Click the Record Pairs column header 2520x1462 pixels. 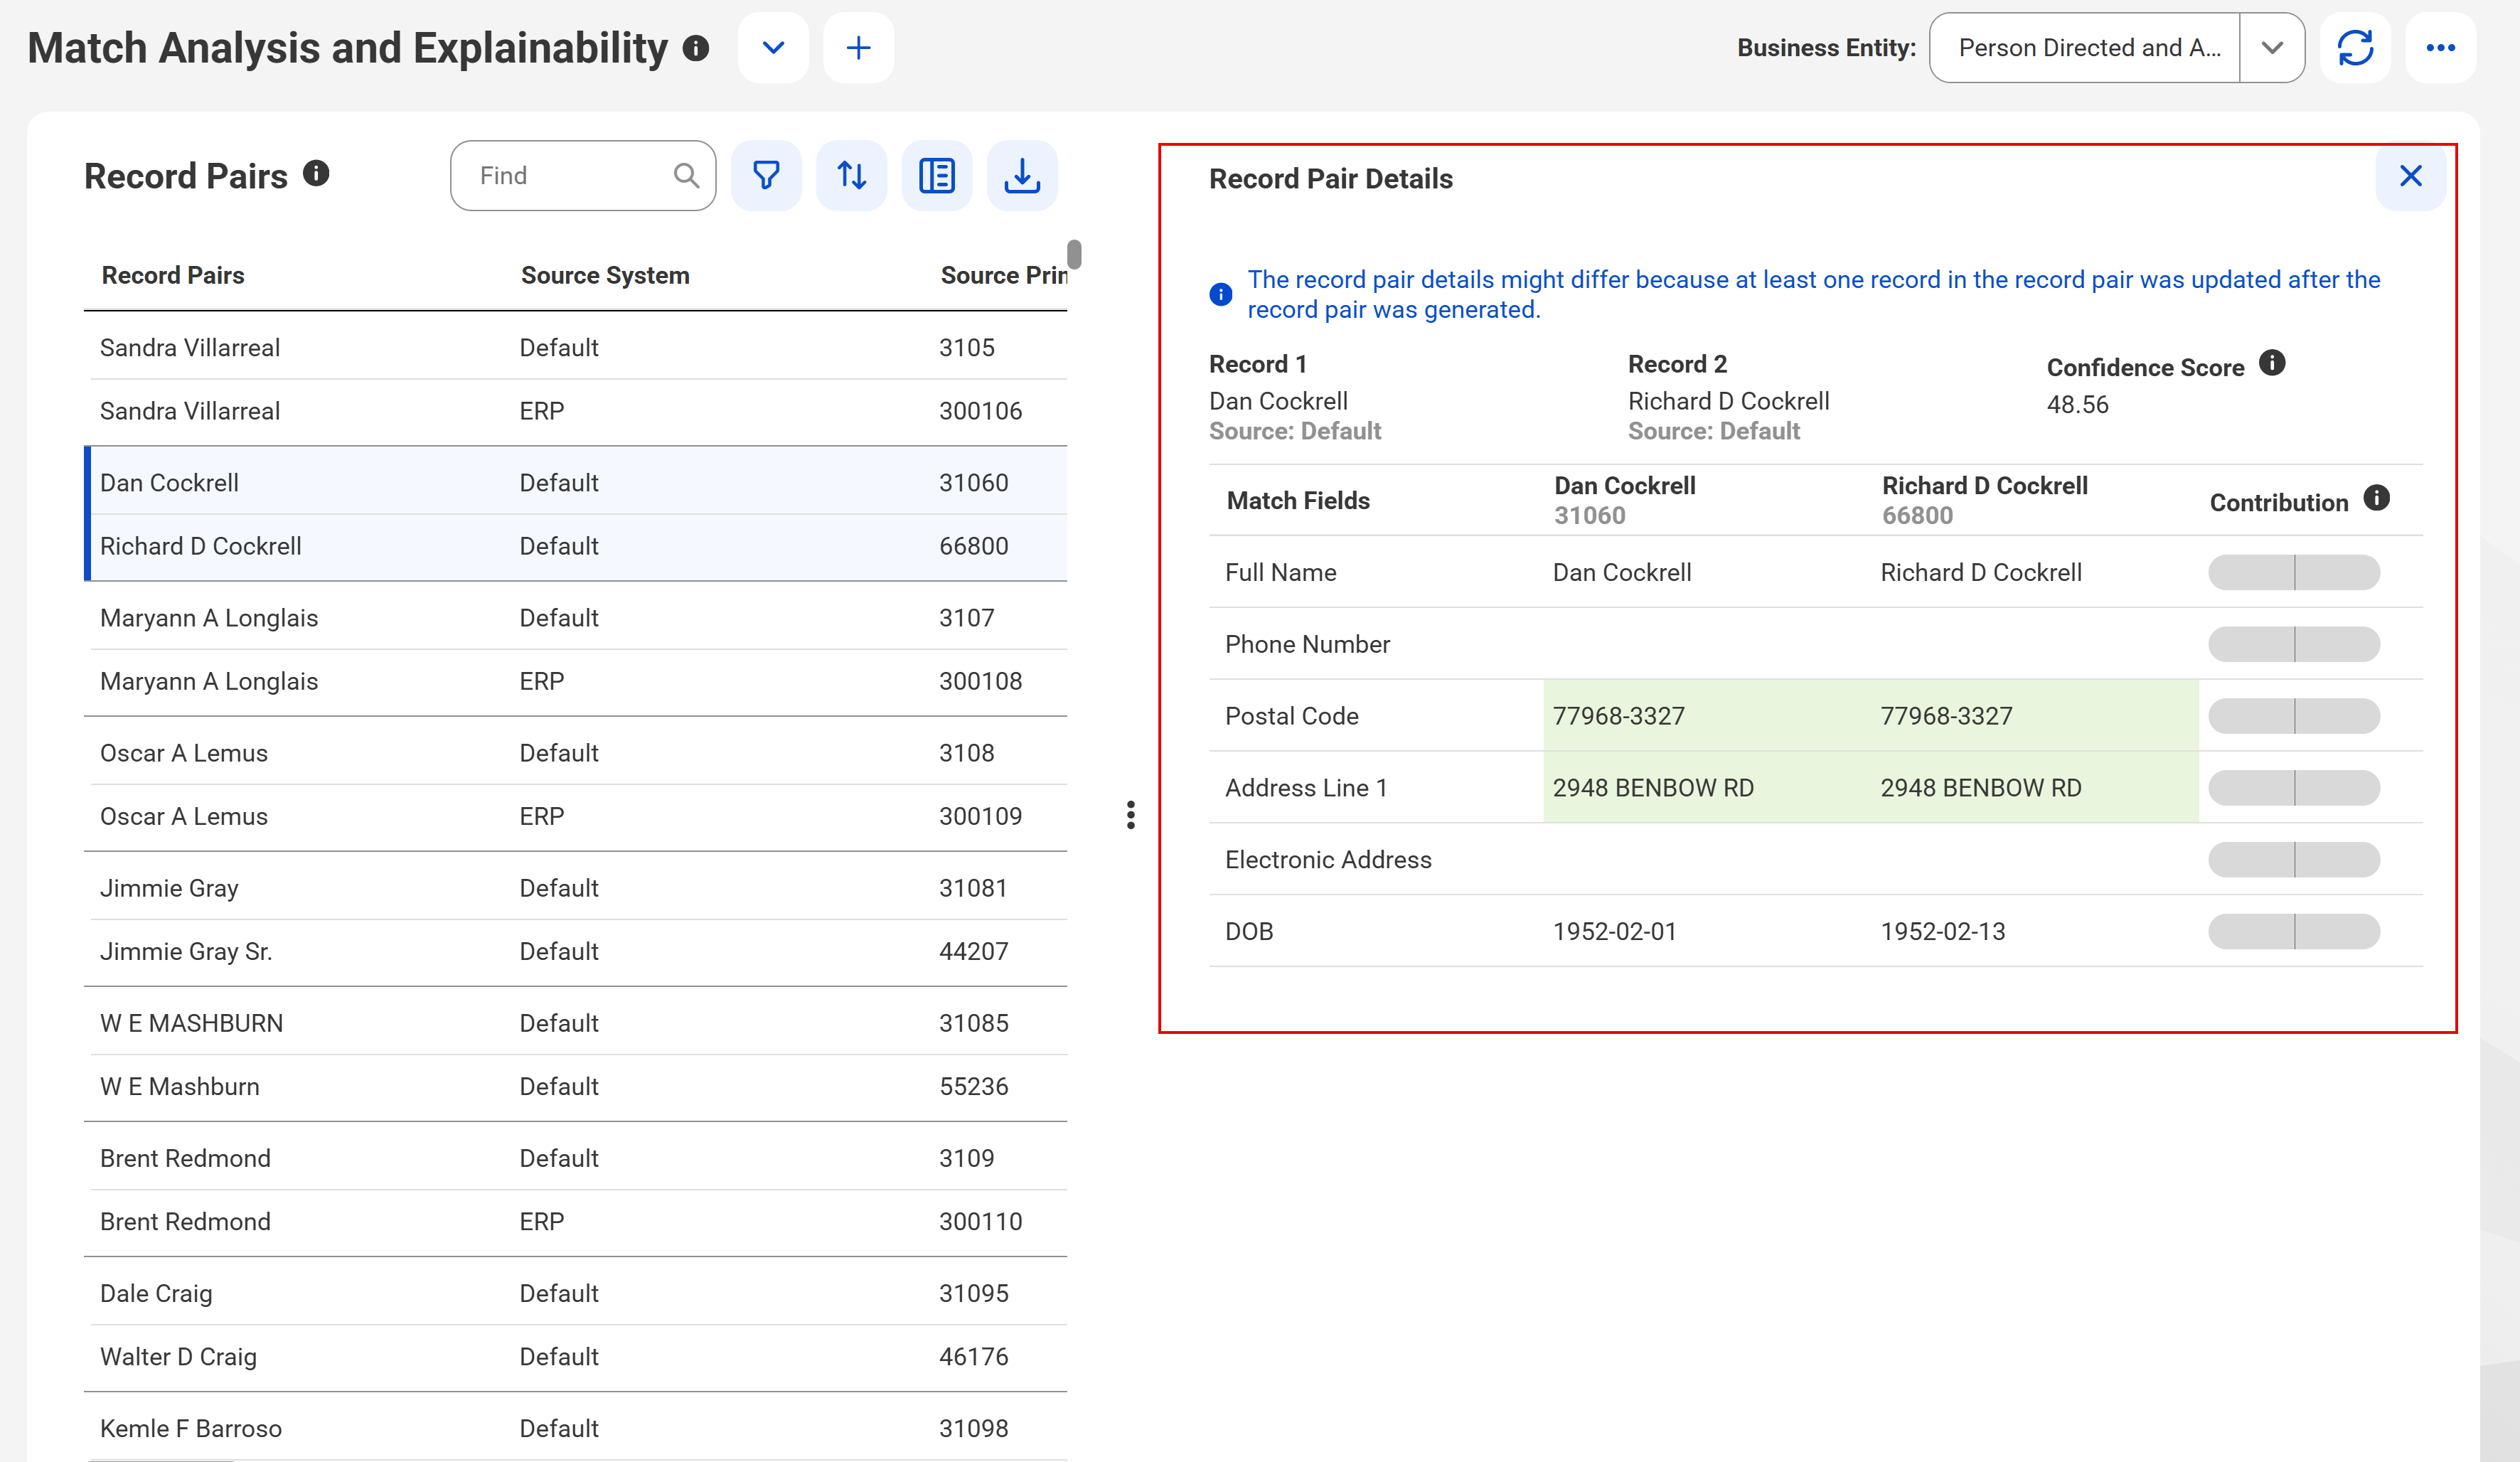[x=173, y=275]
